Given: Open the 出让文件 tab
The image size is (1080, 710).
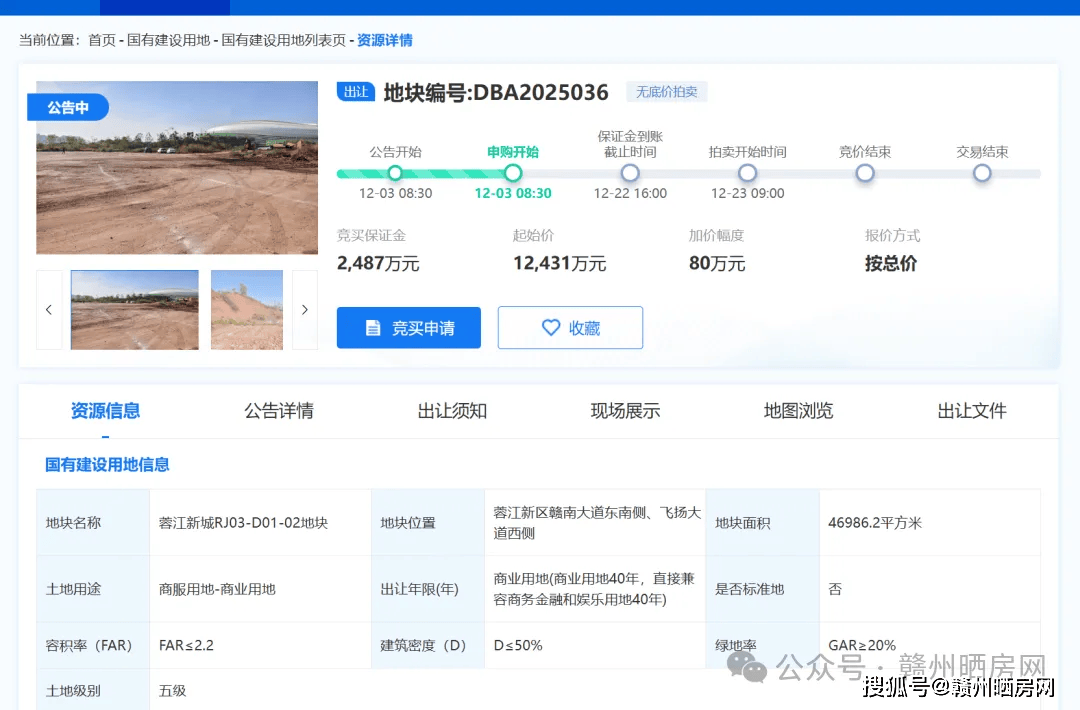Looking at the screenshot, I should click(x=971, y=411).
